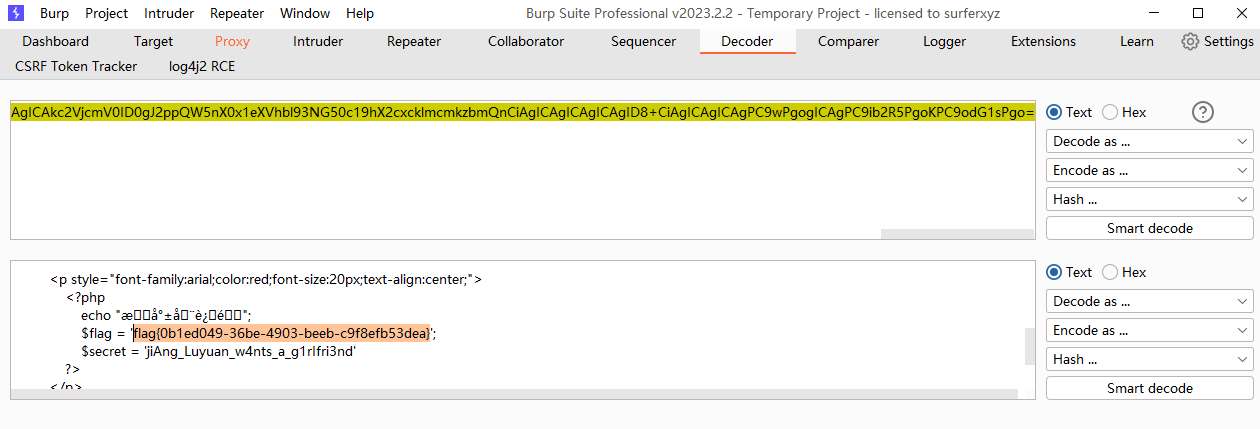
Task: Open the Burp menu
Action: [x=54, y=13]
